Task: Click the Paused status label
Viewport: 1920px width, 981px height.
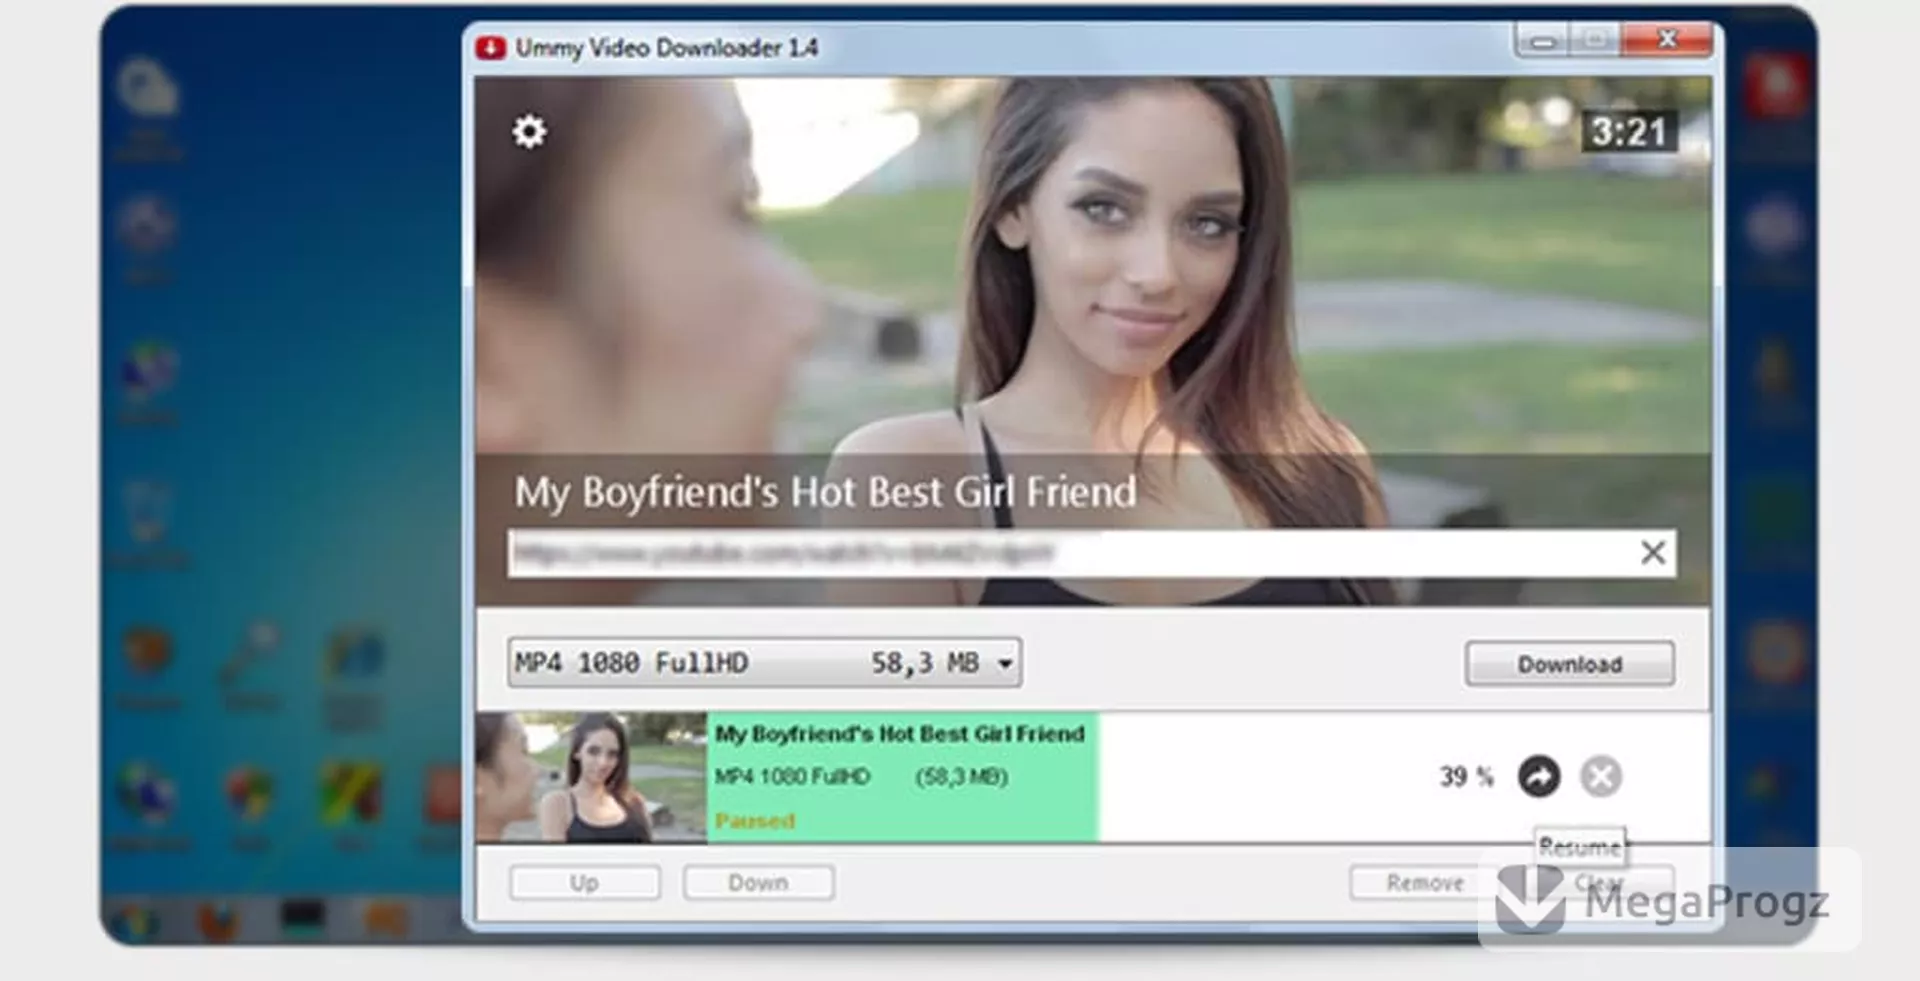Action: coord(755,821)
